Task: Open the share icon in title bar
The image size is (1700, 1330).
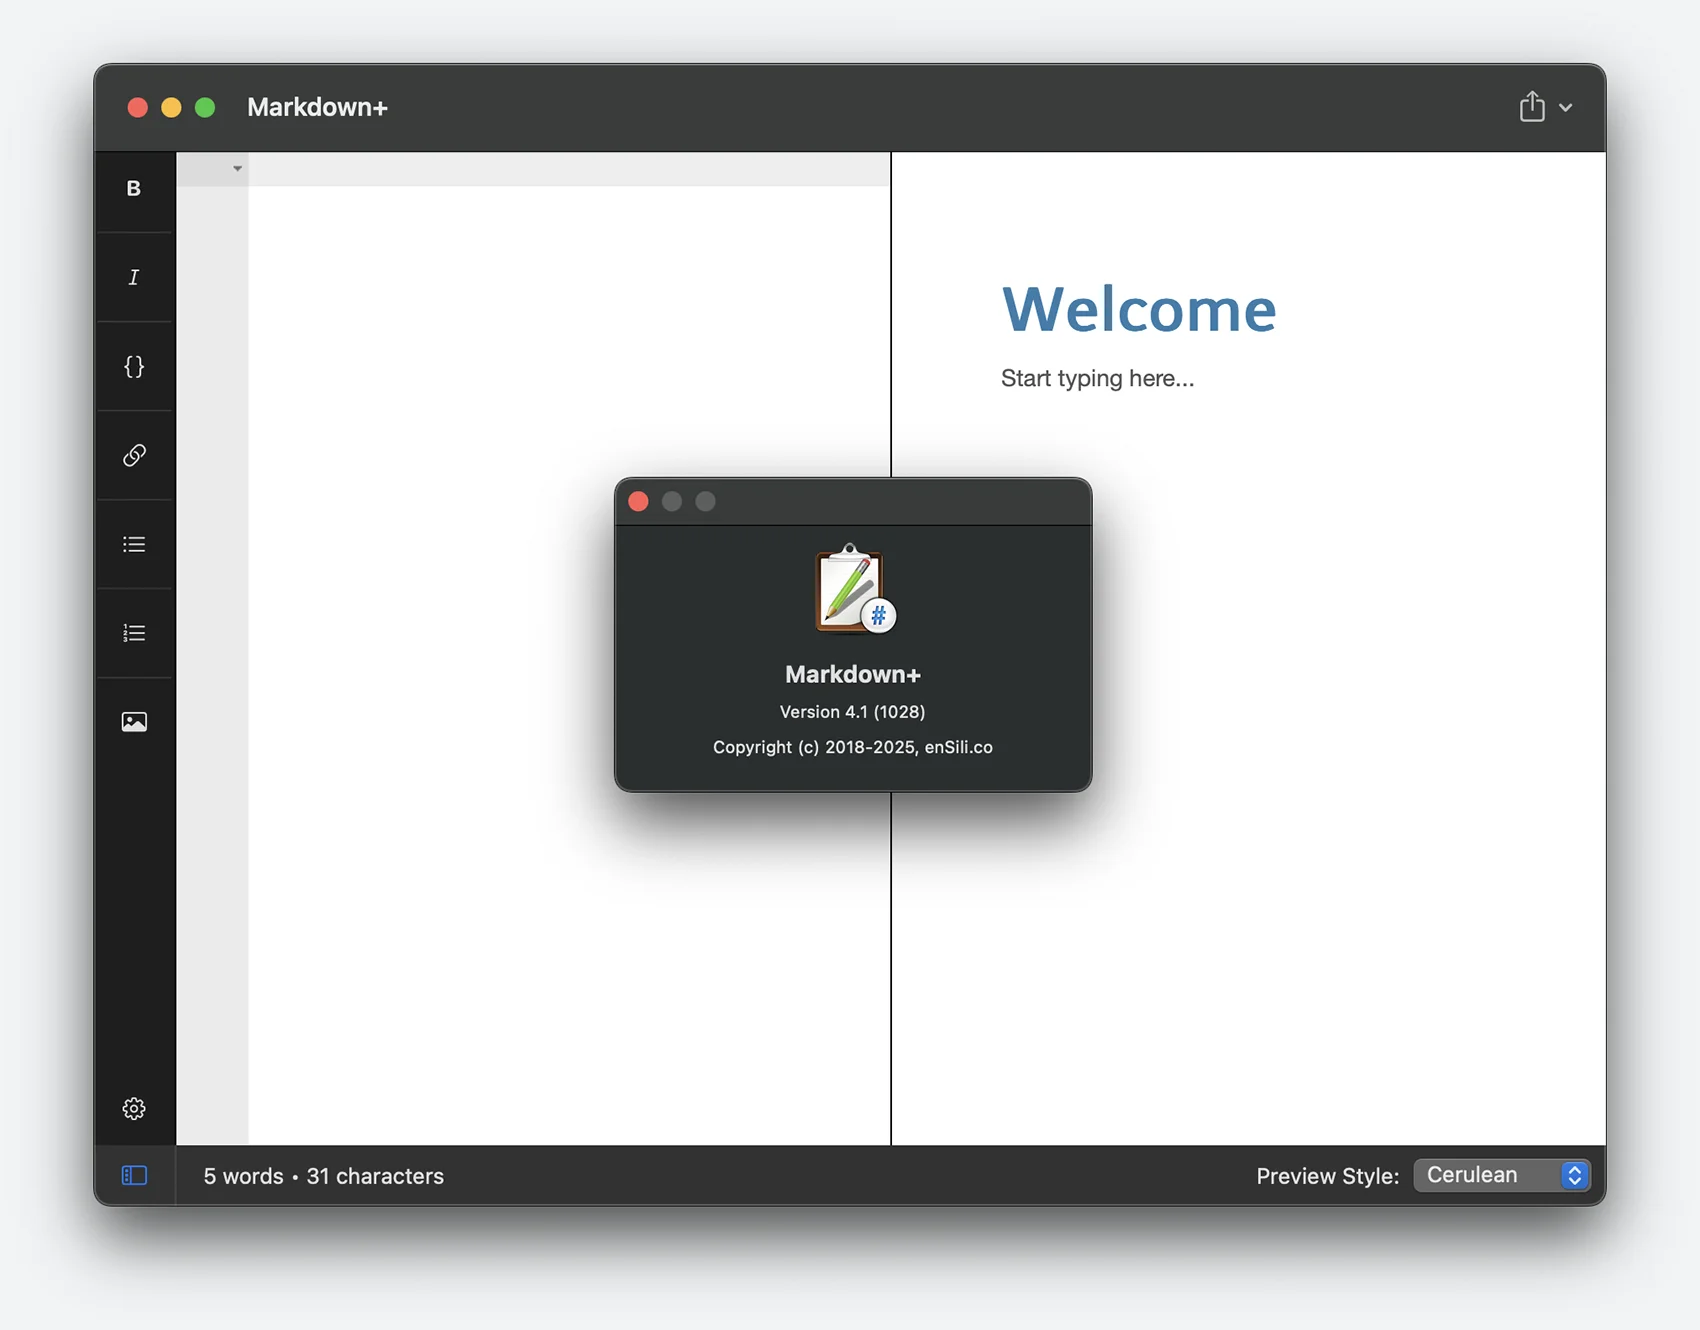Action: pyautogui.click(x=1532, y=107)
